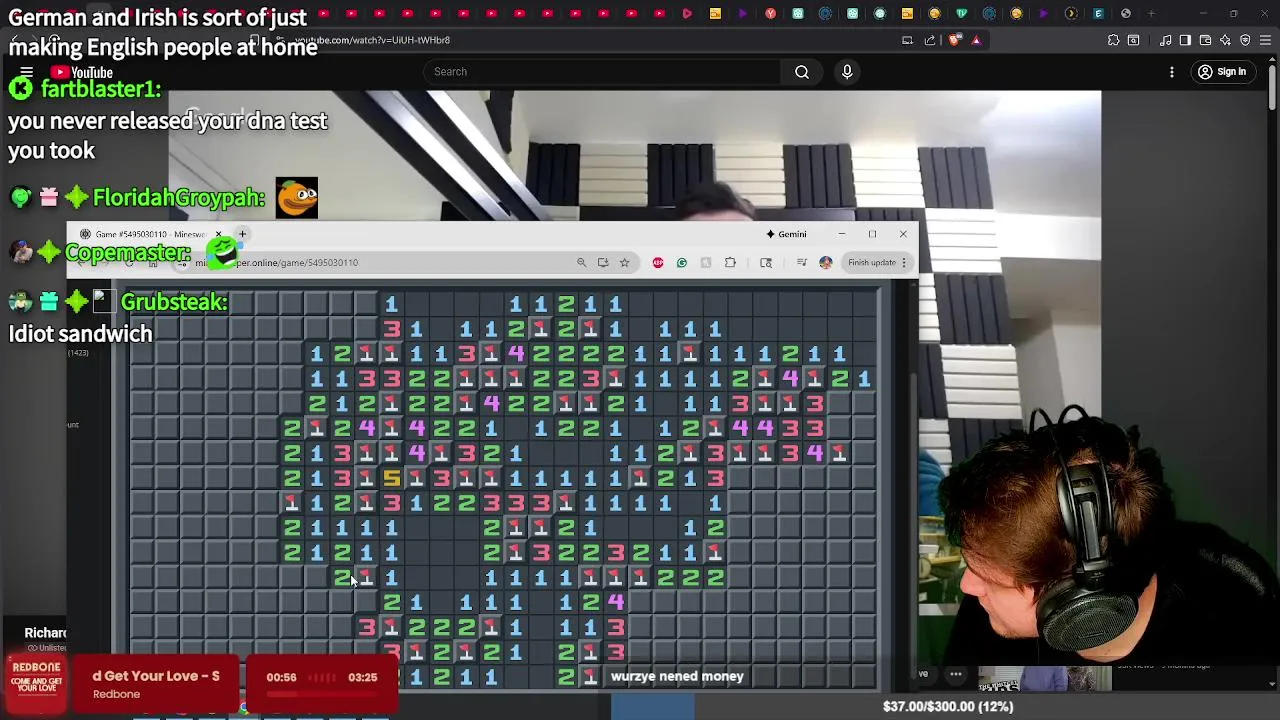Click the YouTube Sign in button
Screen dimensions: 1280x720
tap(1222, 72)
